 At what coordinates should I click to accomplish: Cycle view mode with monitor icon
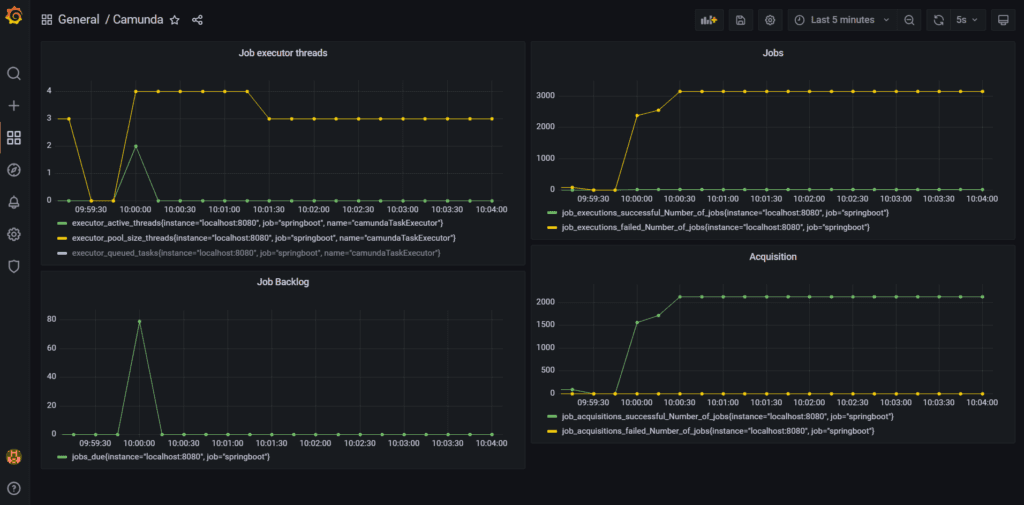click(1003, 20)
